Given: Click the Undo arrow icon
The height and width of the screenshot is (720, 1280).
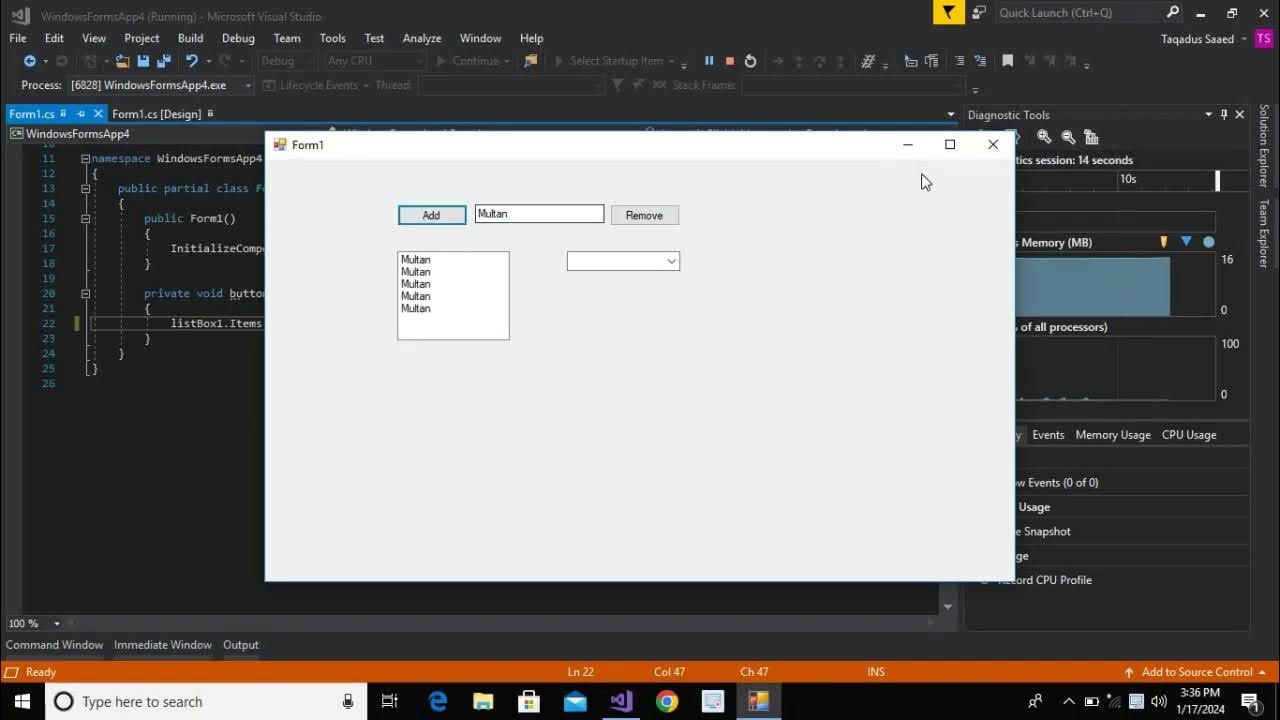Looking at the screenshot, I should (191, 61).
